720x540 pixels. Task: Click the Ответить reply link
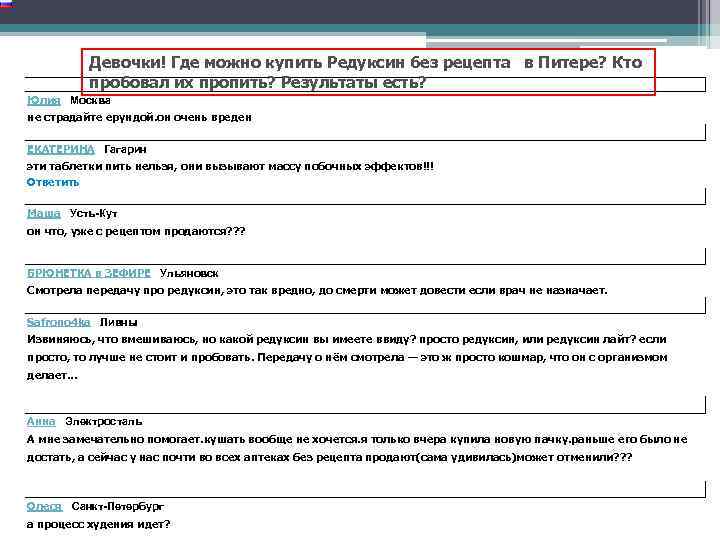53,182
